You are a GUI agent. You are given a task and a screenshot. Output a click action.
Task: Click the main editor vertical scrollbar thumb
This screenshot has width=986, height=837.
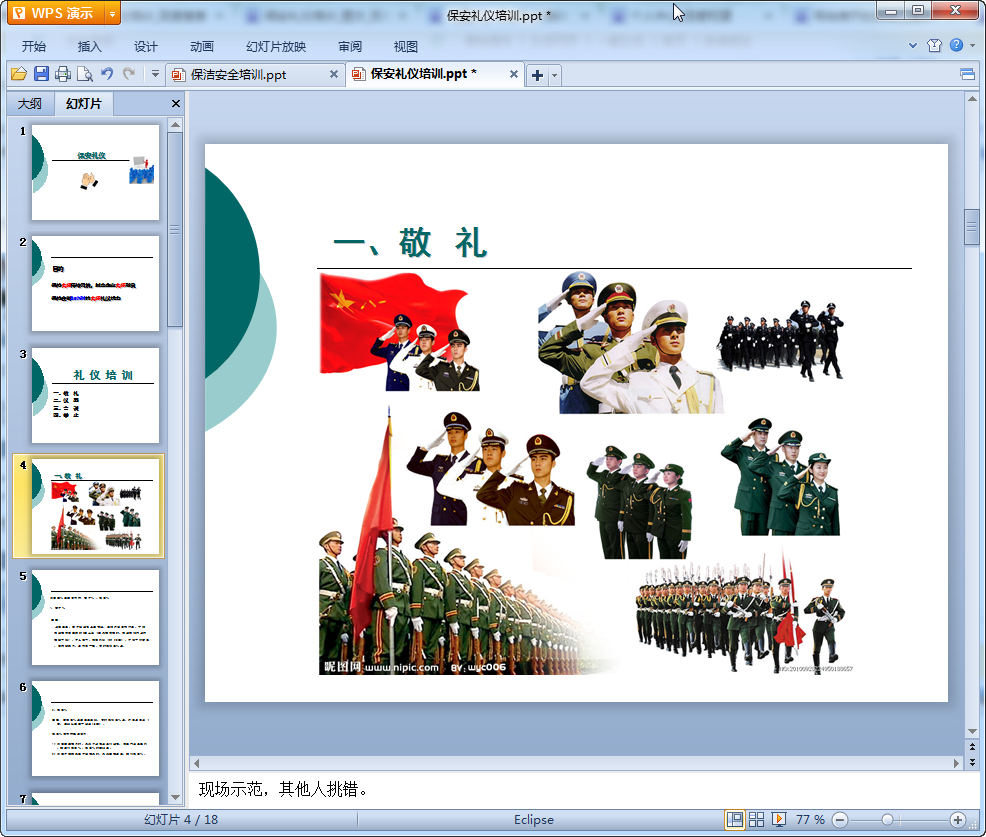[x=972, y=226]
